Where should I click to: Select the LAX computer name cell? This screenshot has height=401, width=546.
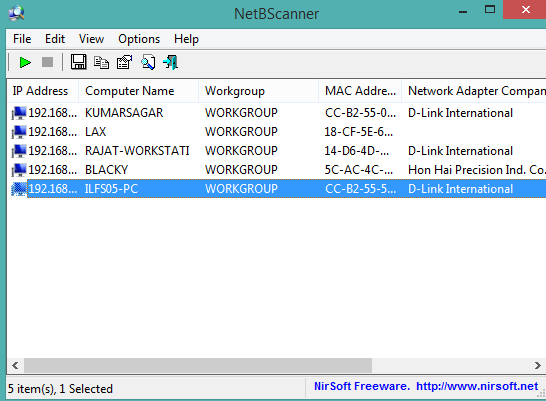tap(95, 132)
